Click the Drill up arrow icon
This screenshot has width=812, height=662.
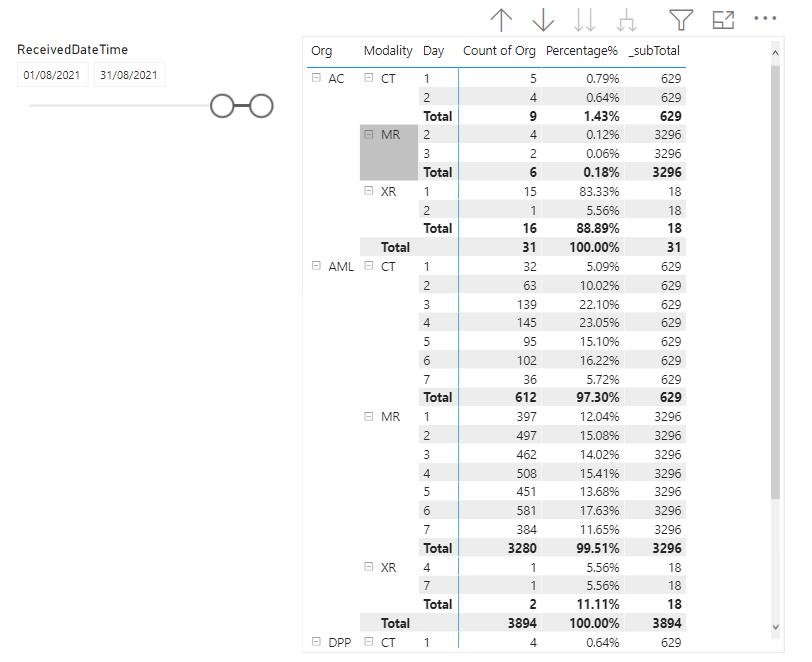pyautogui.click(x=501, y=20)
